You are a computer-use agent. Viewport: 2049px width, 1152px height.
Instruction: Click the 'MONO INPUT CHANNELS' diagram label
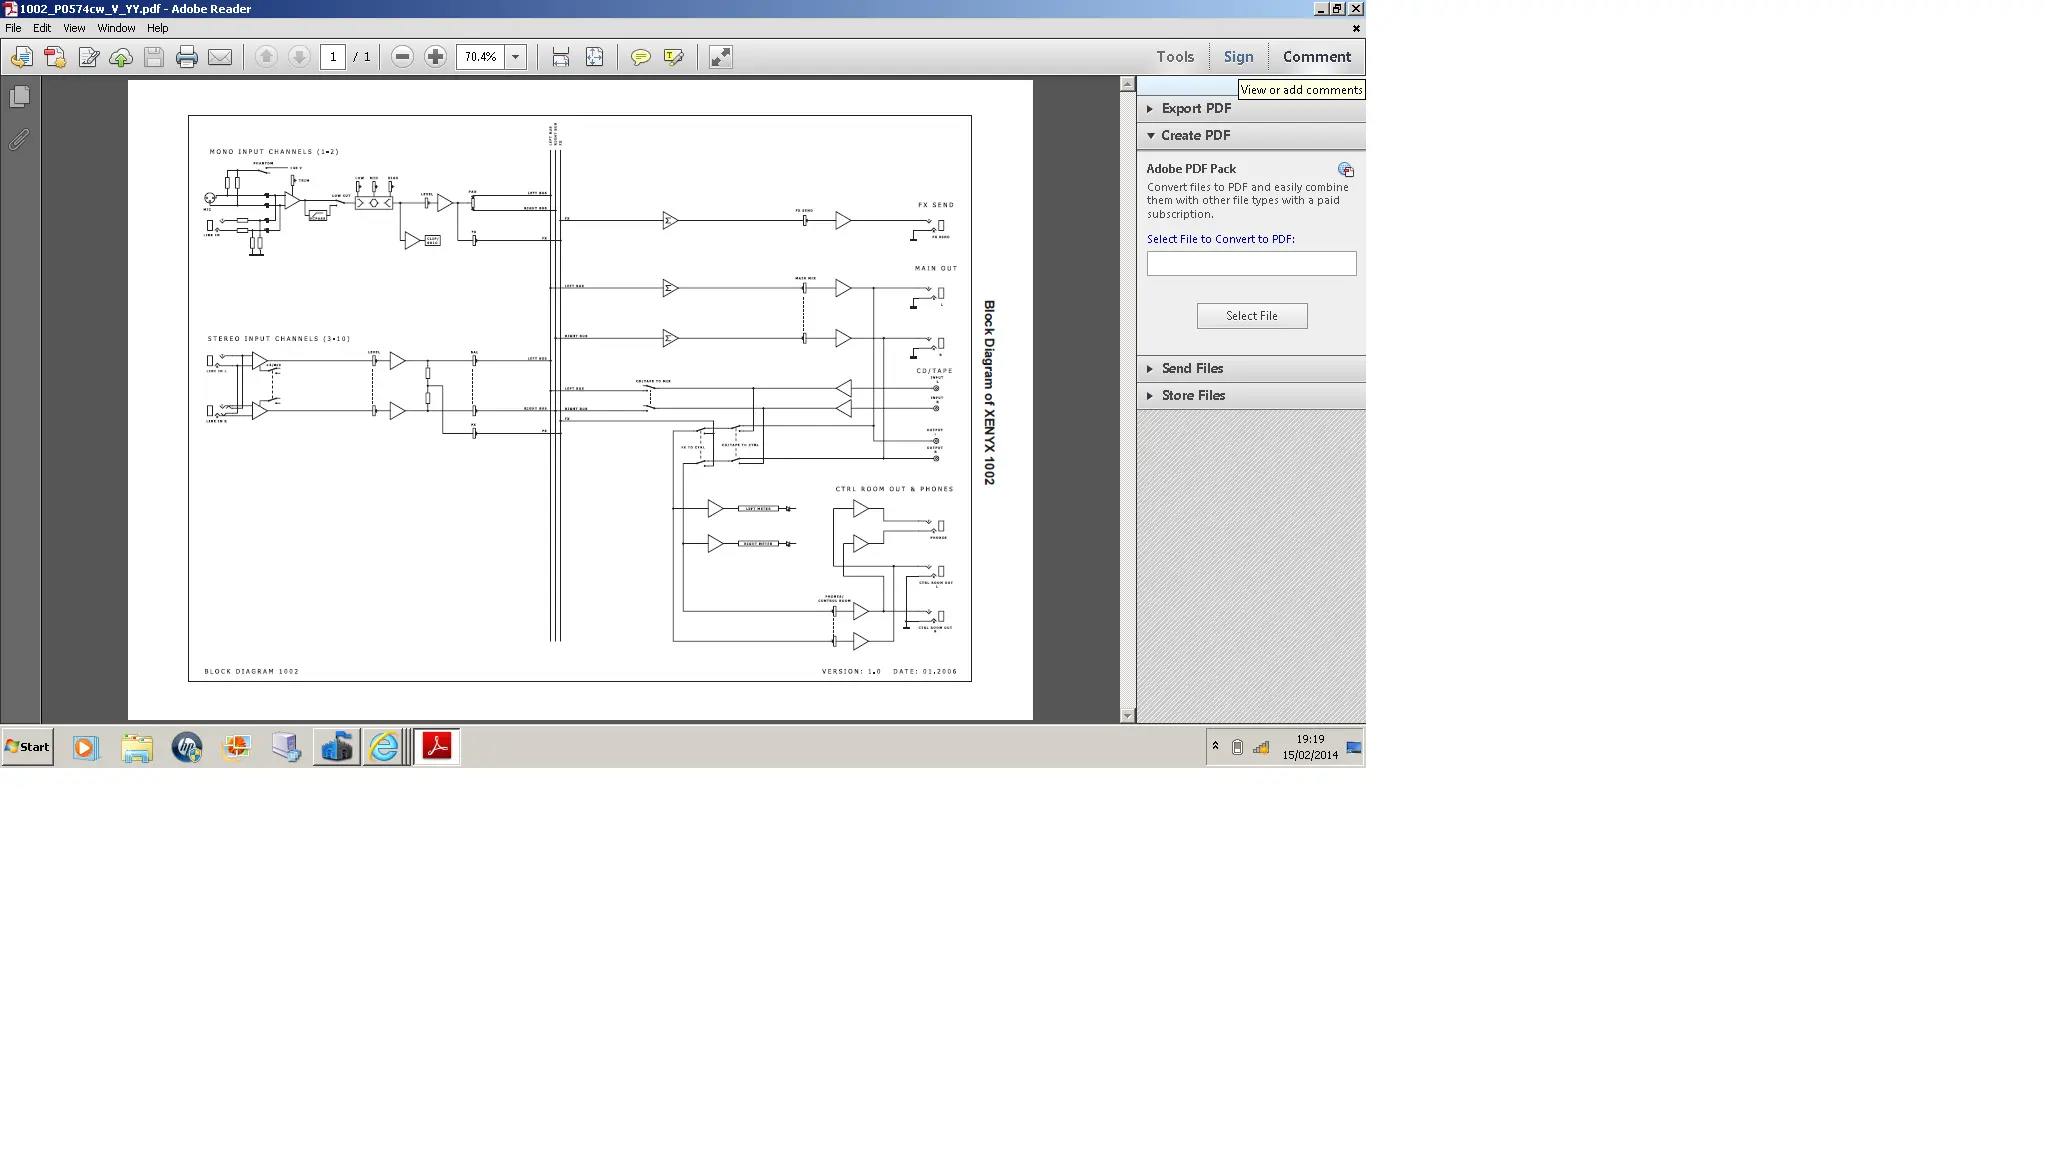274,152
